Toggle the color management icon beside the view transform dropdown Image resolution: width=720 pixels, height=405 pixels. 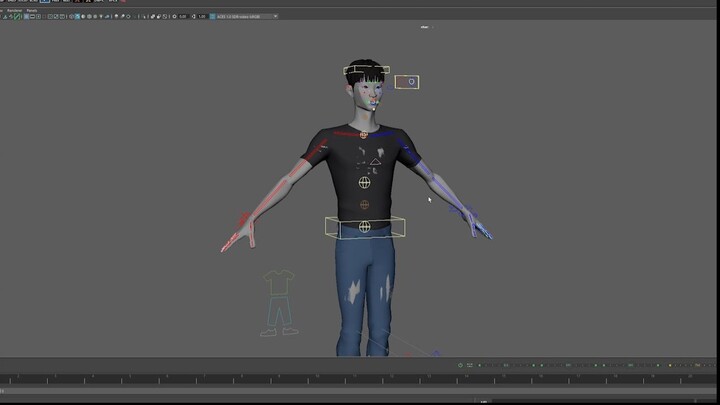[212, 17]
